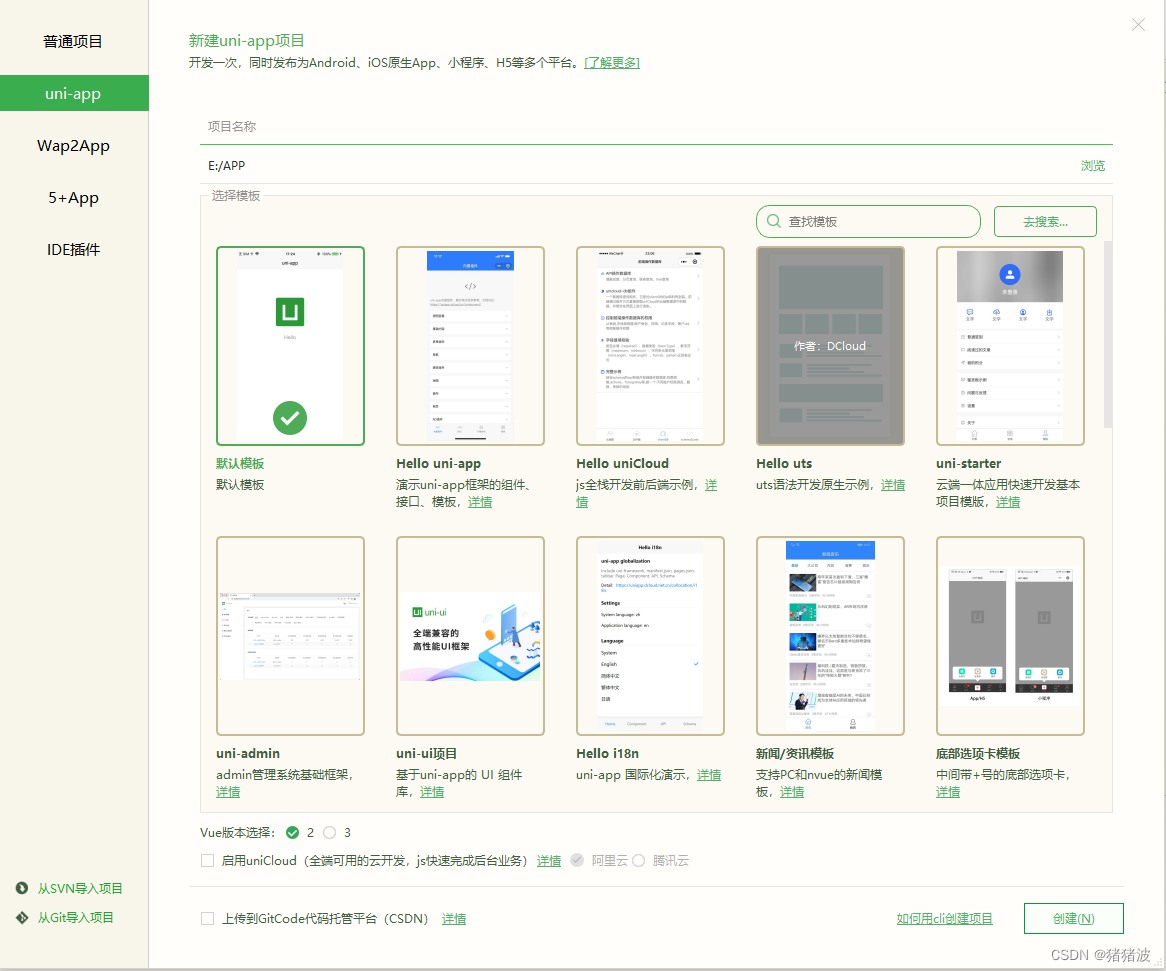
Task: Click the Hello uni-app title text
Action: pyautogui.click(x=439, y=463)
